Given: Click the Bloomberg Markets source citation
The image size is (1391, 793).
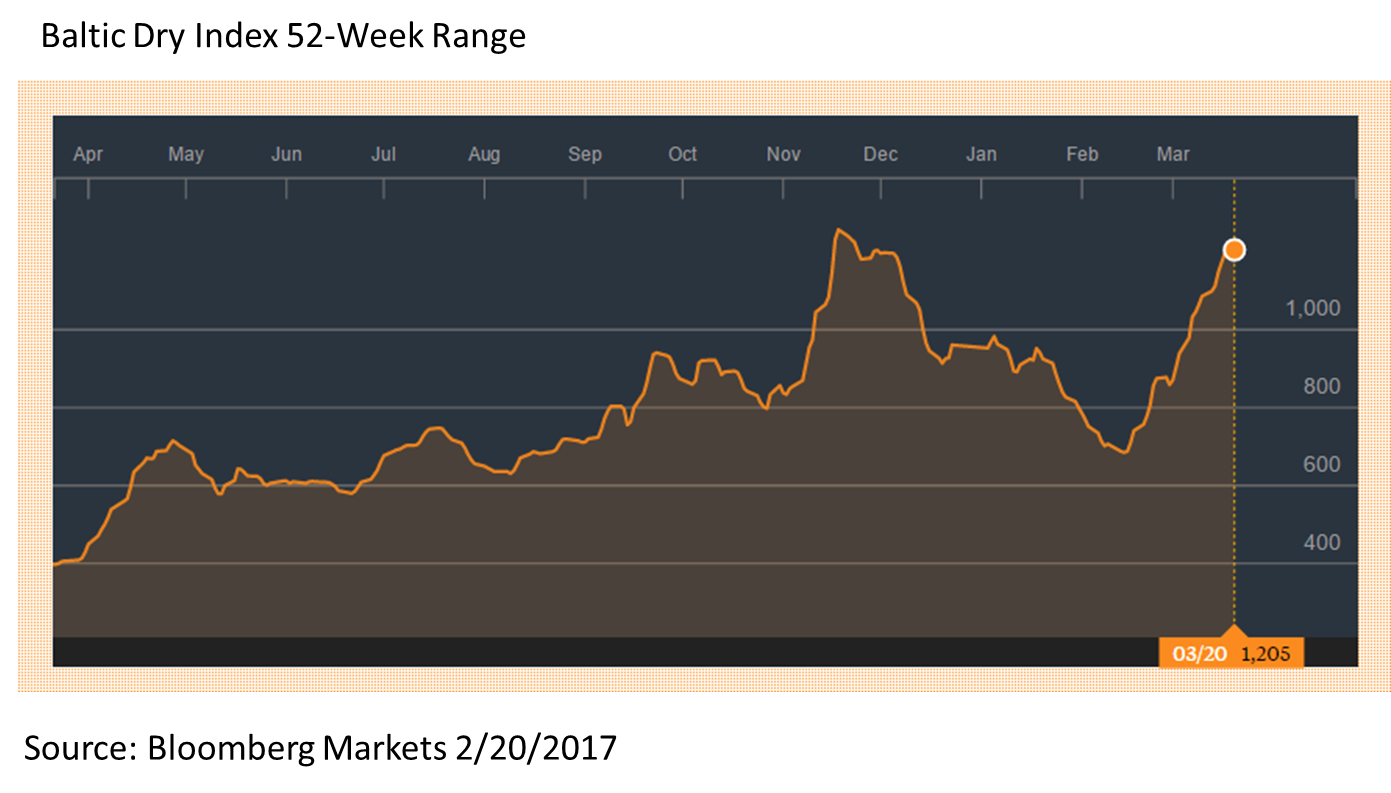Looking at the screenshot, I should (x=322, y=745).
